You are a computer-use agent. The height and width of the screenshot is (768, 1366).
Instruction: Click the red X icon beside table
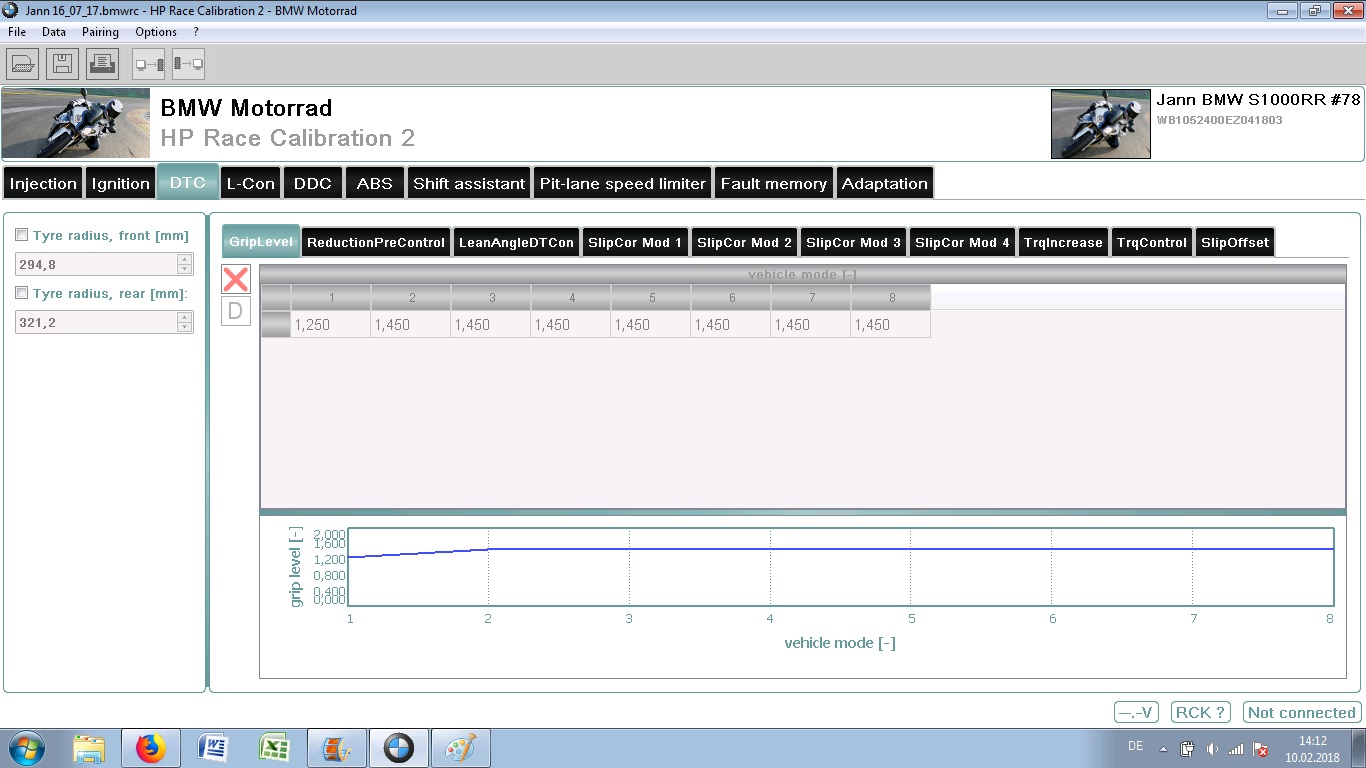236,279
